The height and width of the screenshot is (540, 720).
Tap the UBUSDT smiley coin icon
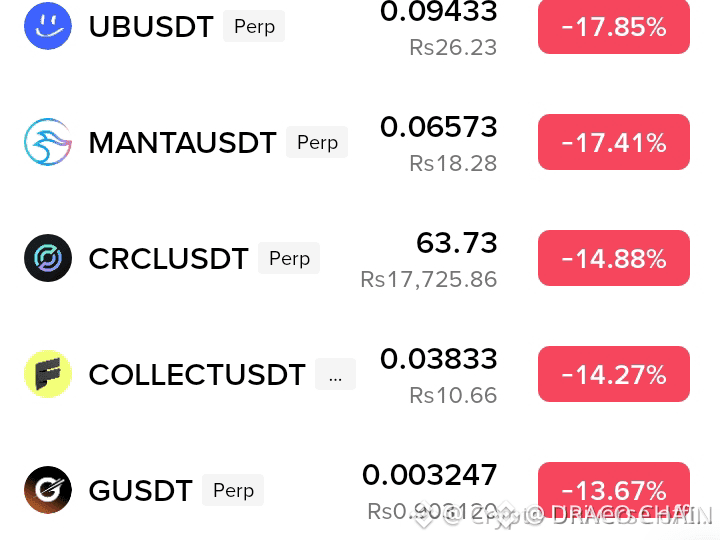pos(48,26)
